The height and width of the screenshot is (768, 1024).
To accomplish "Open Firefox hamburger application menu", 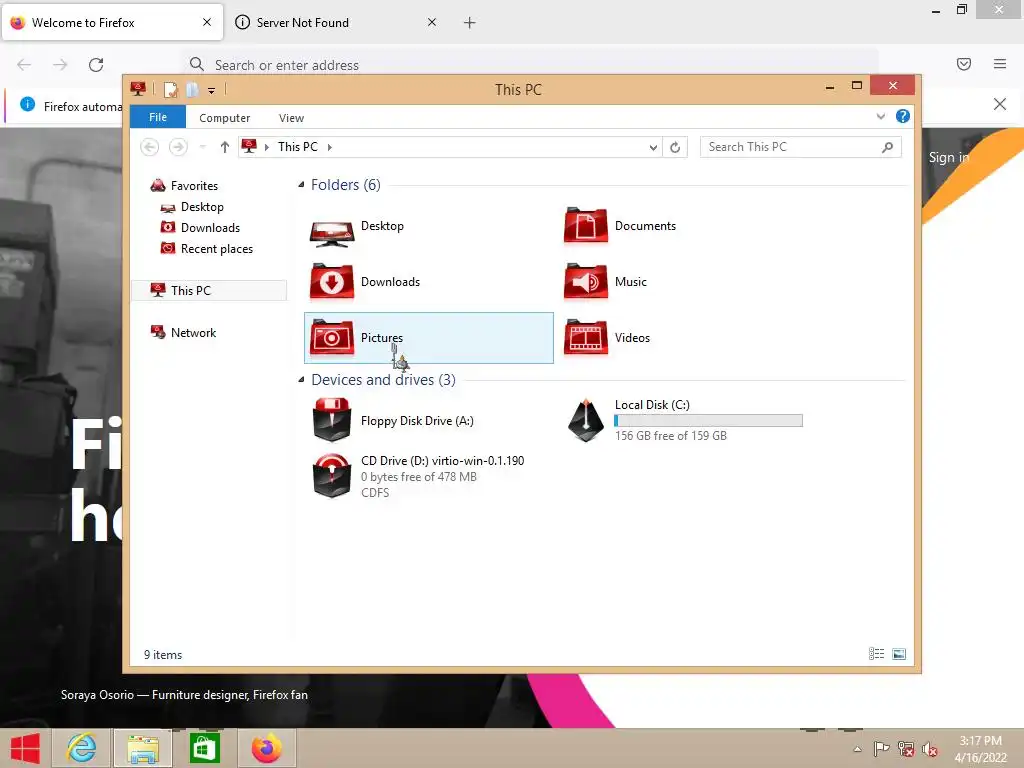I will [1000, 64].
